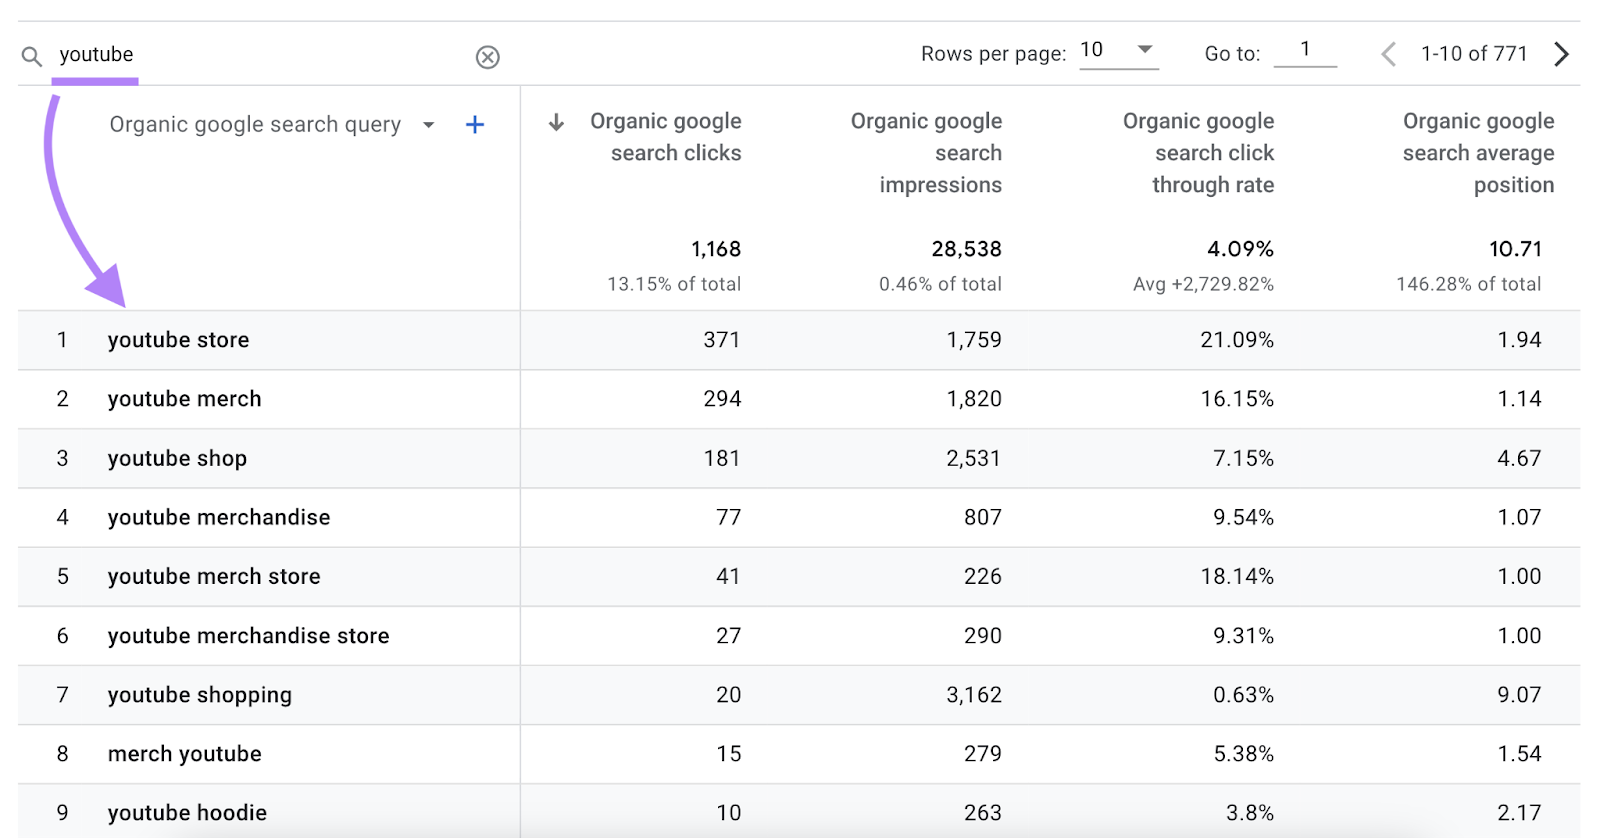Screen dimensions: 1600x838
Task: Sort by search click through rate column
Action: point(1198,153)
